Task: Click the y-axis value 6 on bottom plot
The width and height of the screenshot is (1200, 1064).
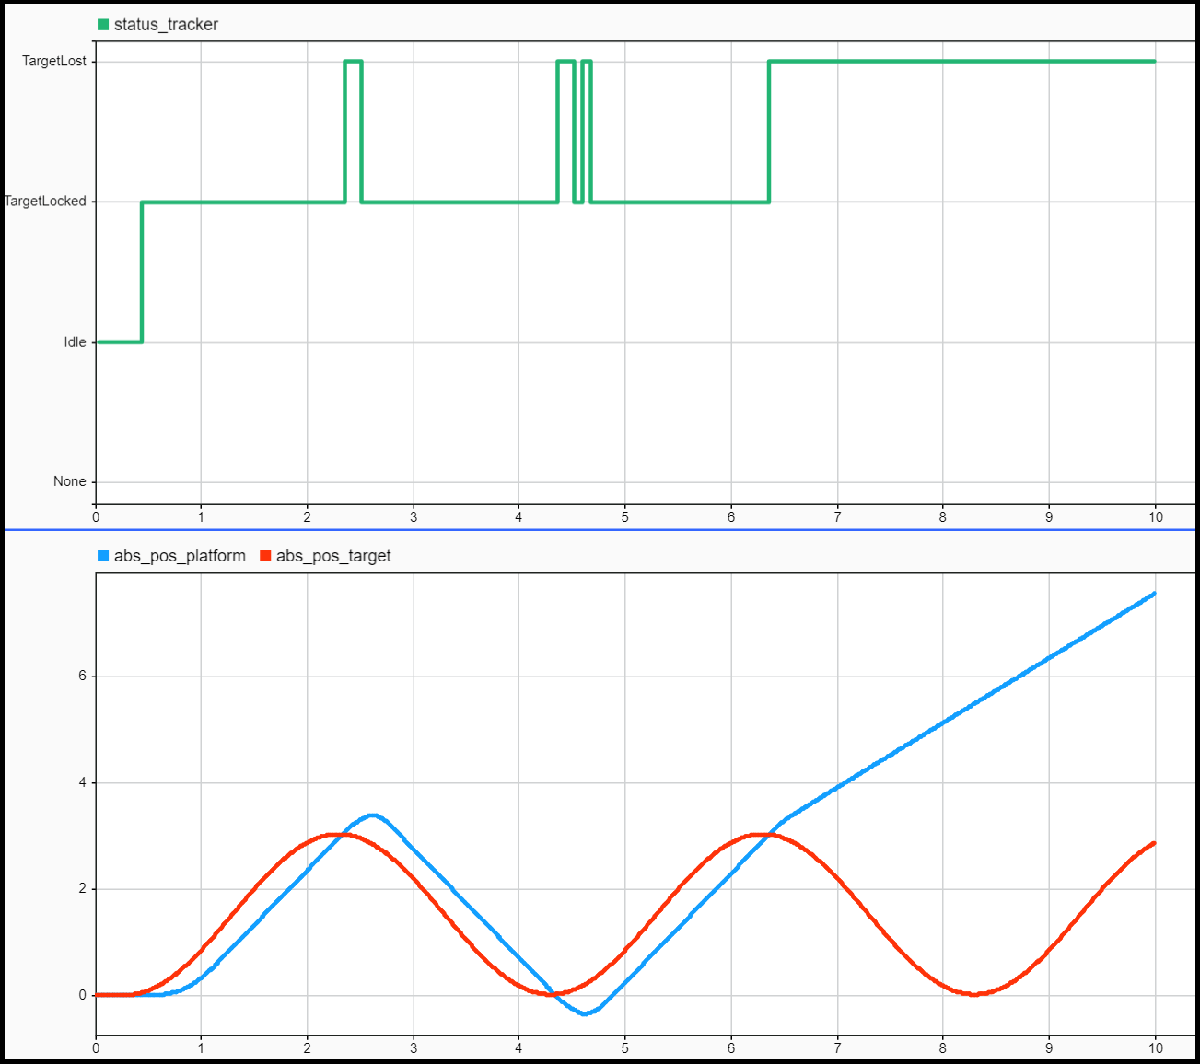Action: (x=84, y=676)
